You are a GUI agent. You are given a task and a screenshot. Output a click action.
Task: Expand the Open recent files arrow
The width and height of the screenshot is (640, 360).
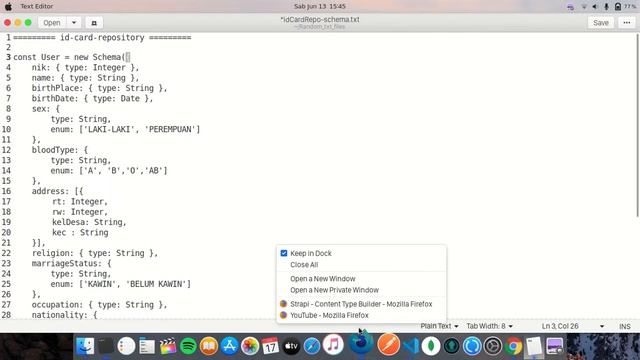tap(74, 23)
